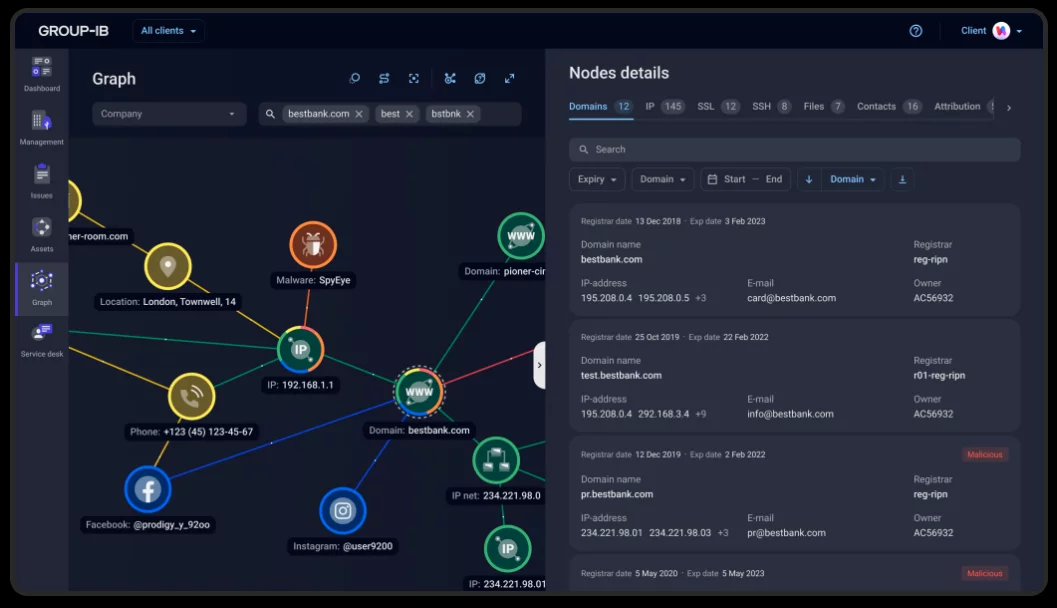Remove the bstbnk search tag
The image size is (1057, 608).
click(470, 114)
